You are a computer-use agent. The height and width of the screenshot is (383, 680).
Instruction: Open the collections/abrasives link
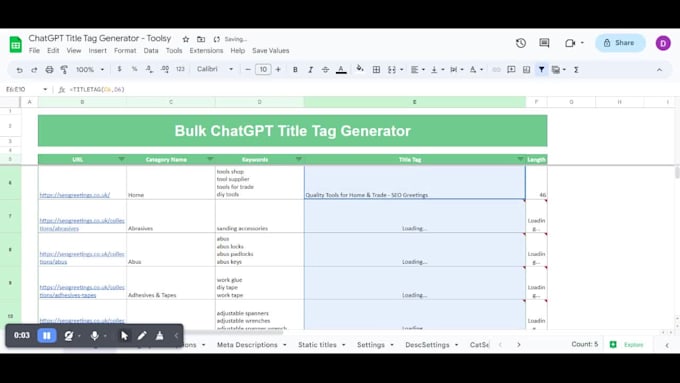click(82, 225)
